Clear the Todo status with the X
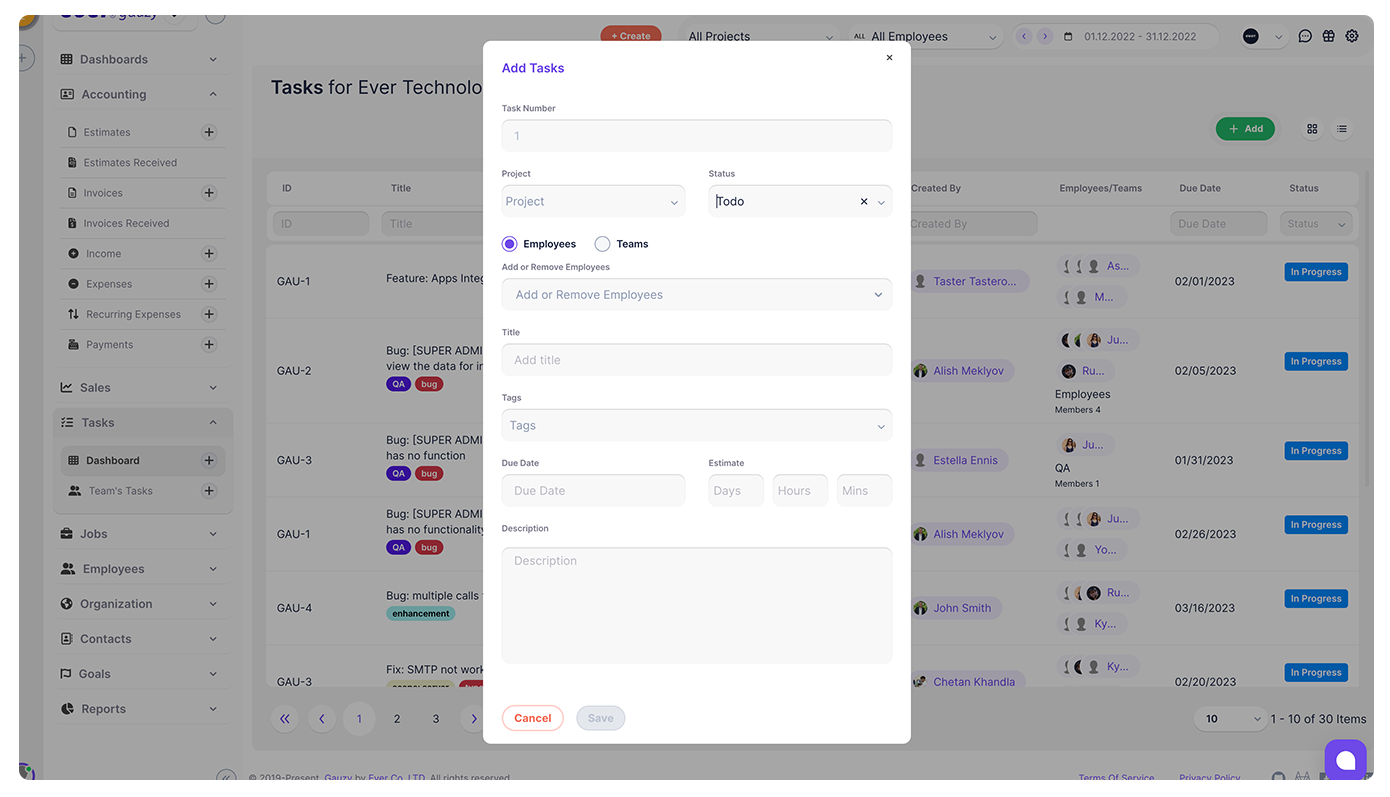1390x797 pixels. (863, 200)
